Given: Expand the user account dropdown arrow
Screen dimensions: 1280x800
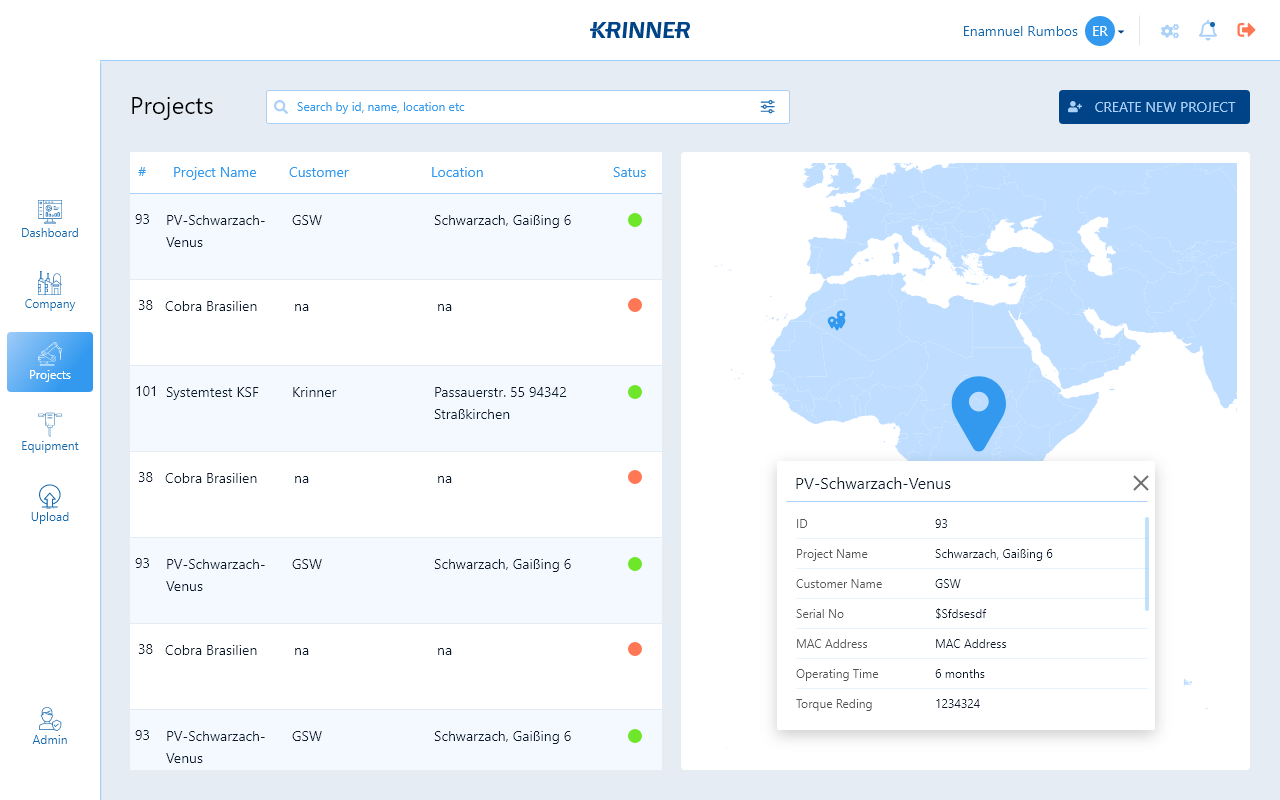Looking at the screenshot, I should point(1121,32).
